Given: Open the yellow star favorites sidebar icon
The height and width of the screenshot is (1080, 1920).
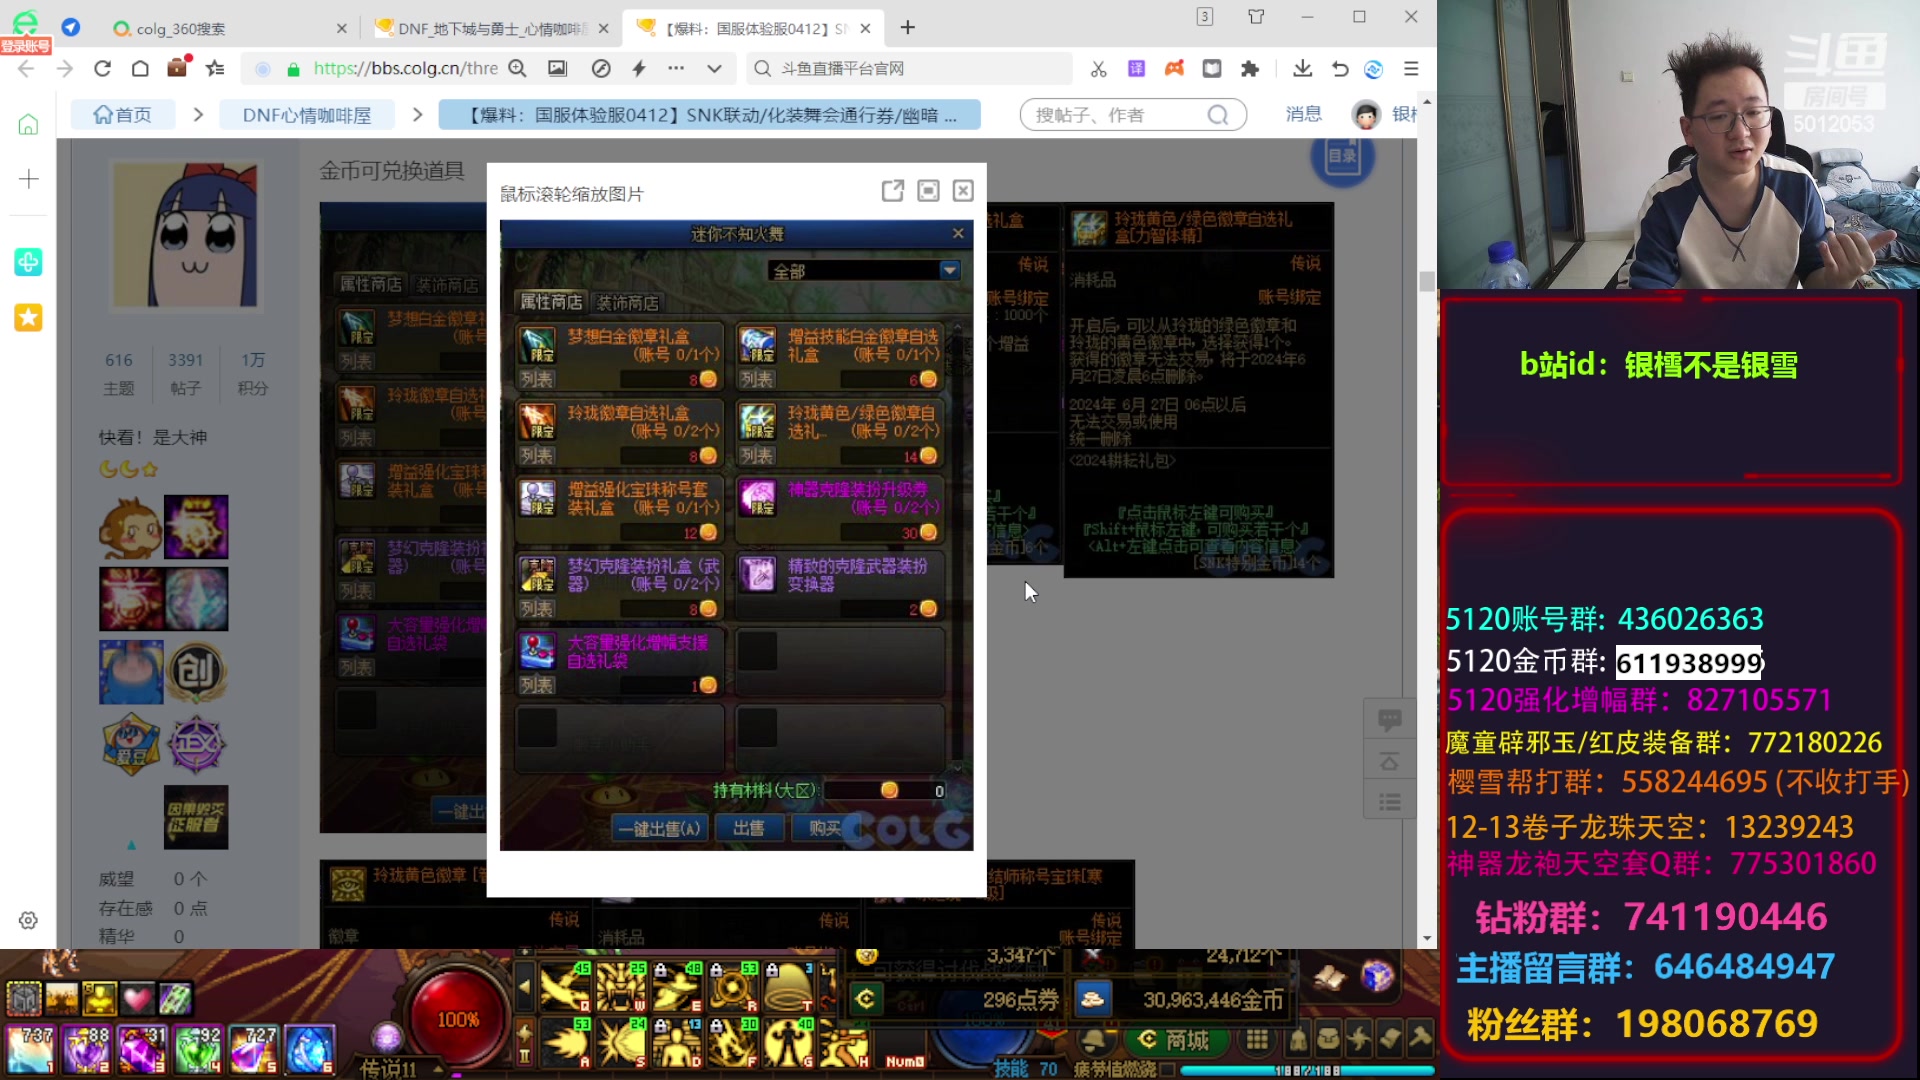Looking at the screenshot, I should click(28, 318).
